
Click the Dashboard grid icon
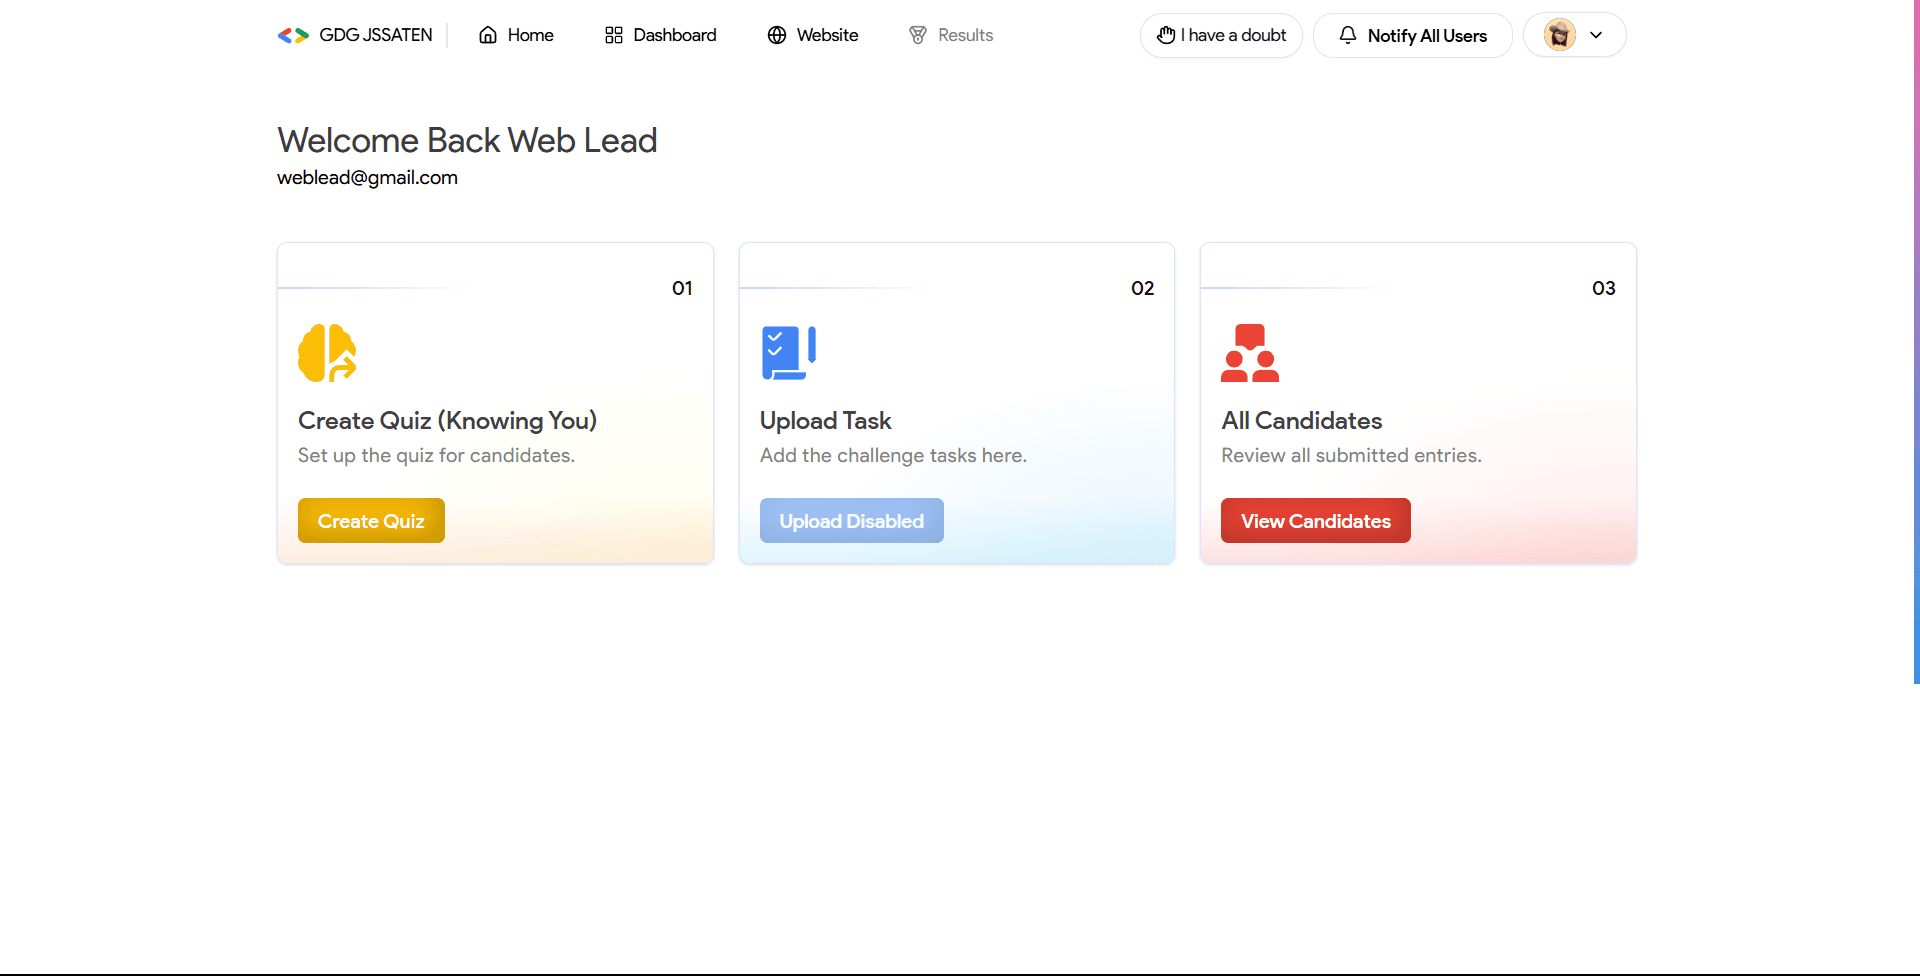pyautogui.click(x=614, y=35)
